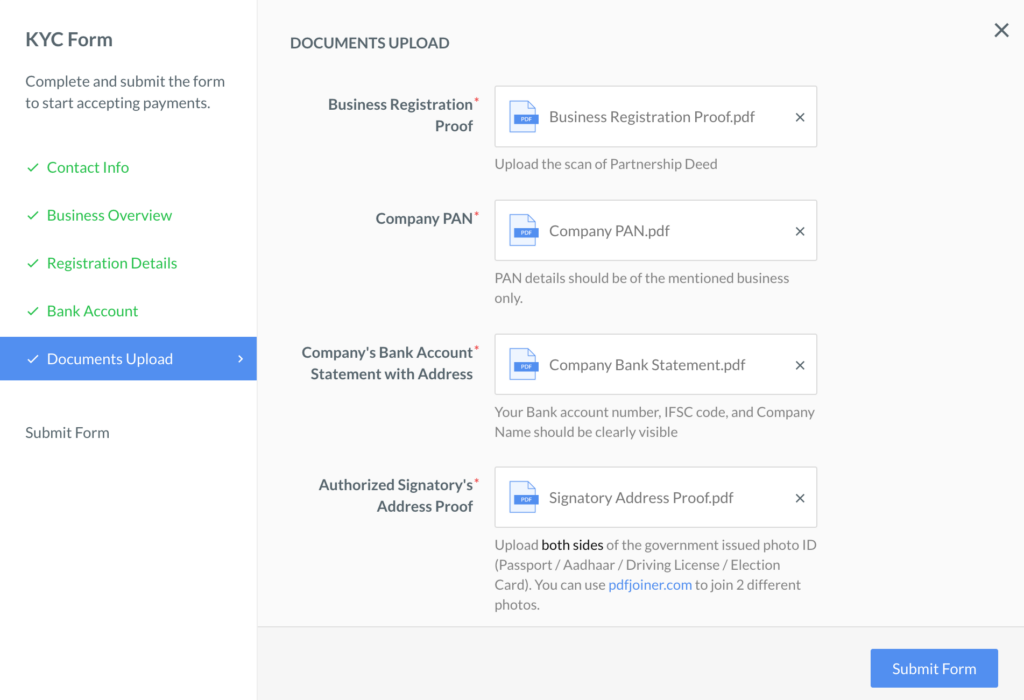Image resolution: width=1024 pixels, height=700 pixels.
Task: Click the Company PAN.pdf upload field
Action: [655, 231]
